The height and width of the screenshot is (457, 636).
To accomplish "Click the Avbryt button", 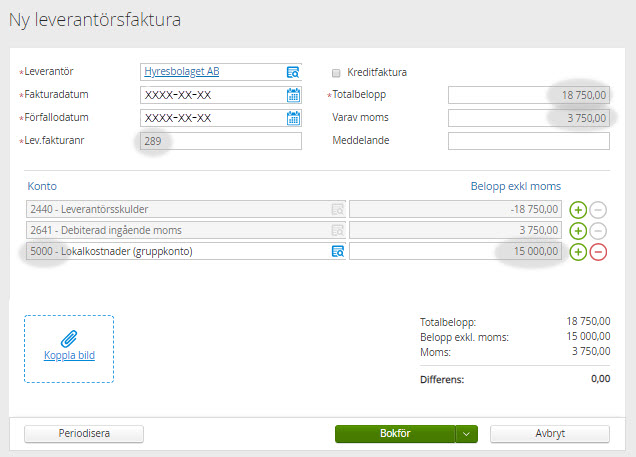I will click(550, 434).
